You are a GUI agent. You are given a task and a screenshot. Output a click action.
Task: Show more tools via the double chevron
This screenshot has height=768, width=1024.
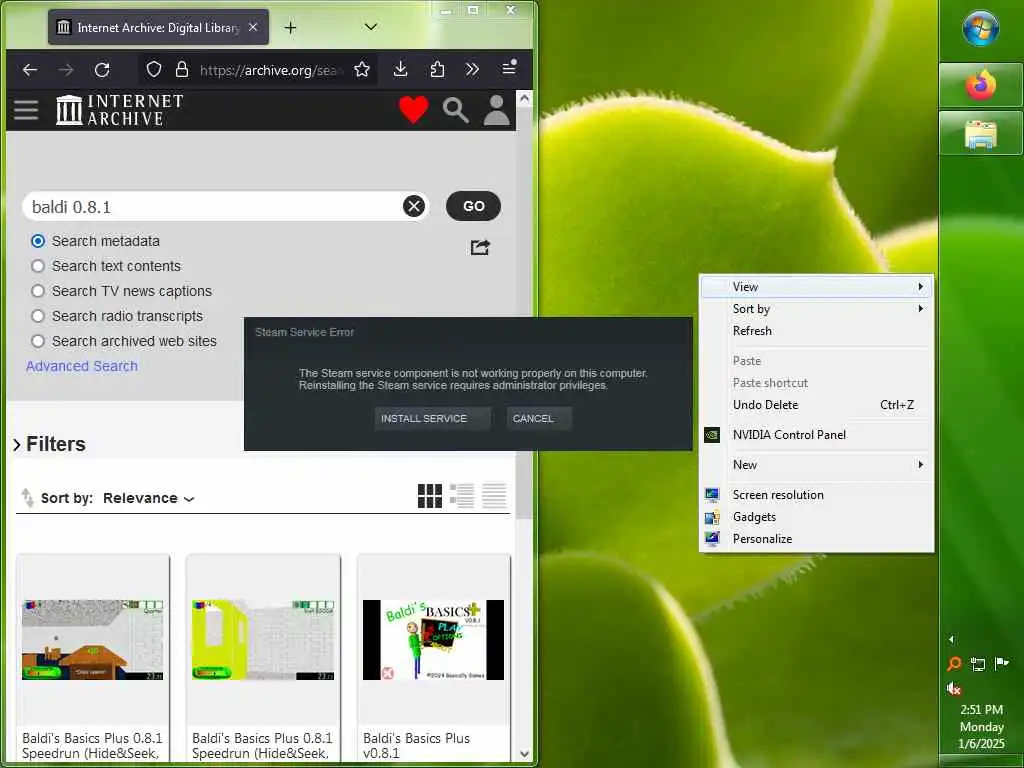coord(472,69)
